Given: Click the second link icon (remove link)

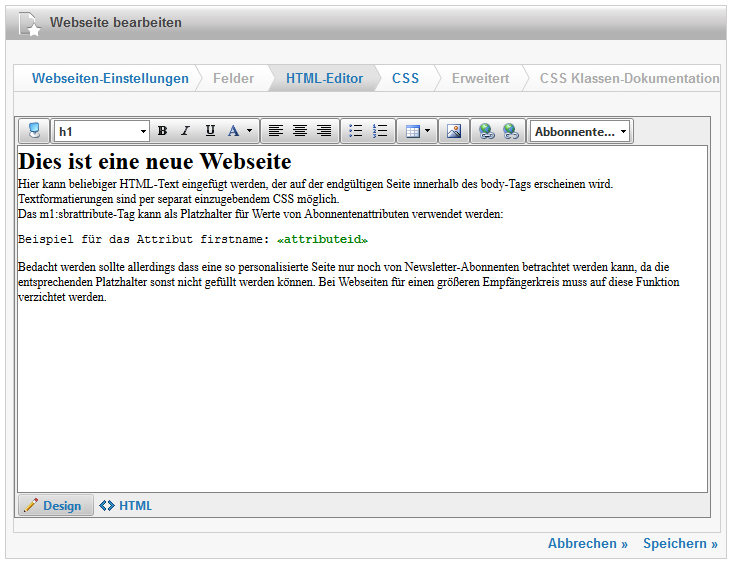Looking at the screenshot, I should pos(511,131).
